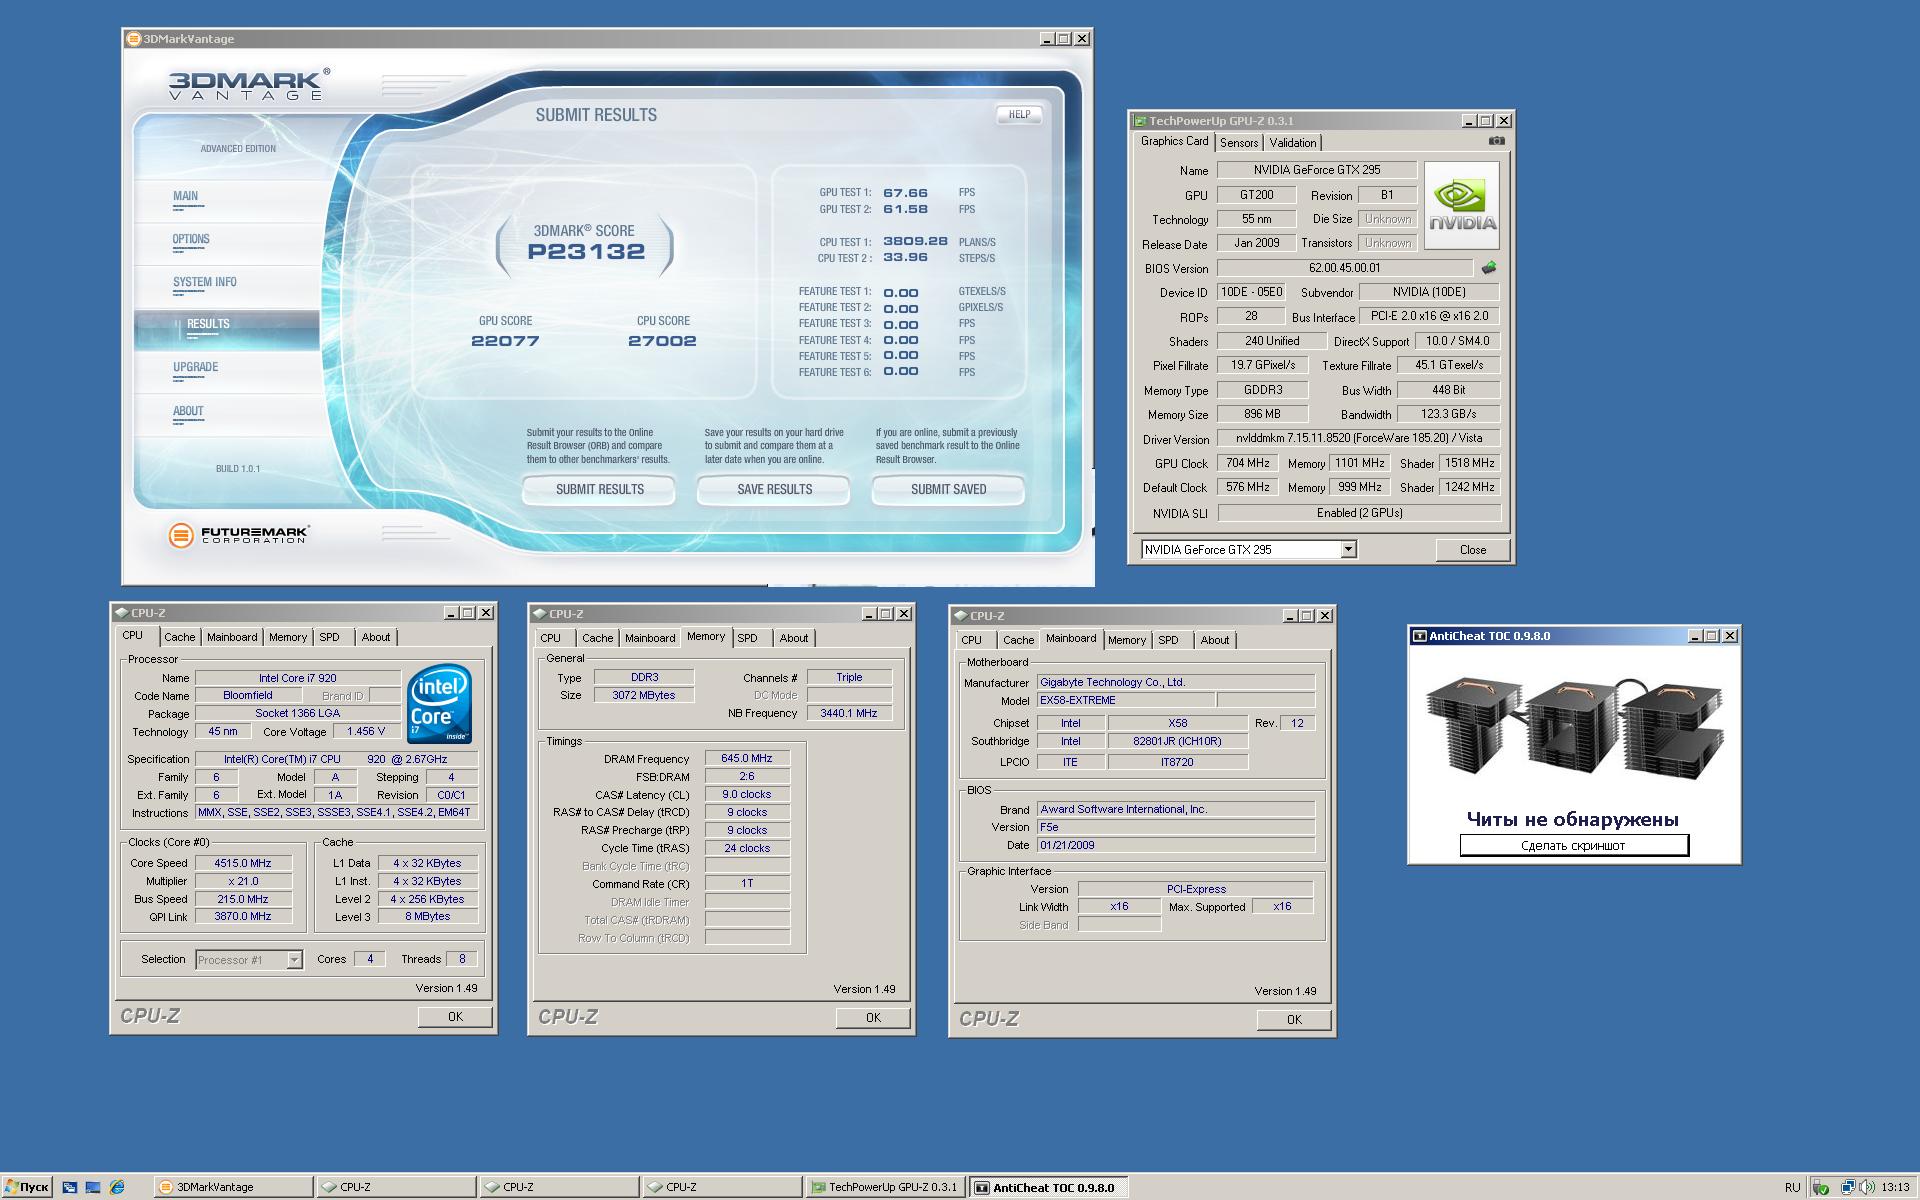
Task: Open Memory tab in CPU-Z mainboard window
Action: (1127, 640)
